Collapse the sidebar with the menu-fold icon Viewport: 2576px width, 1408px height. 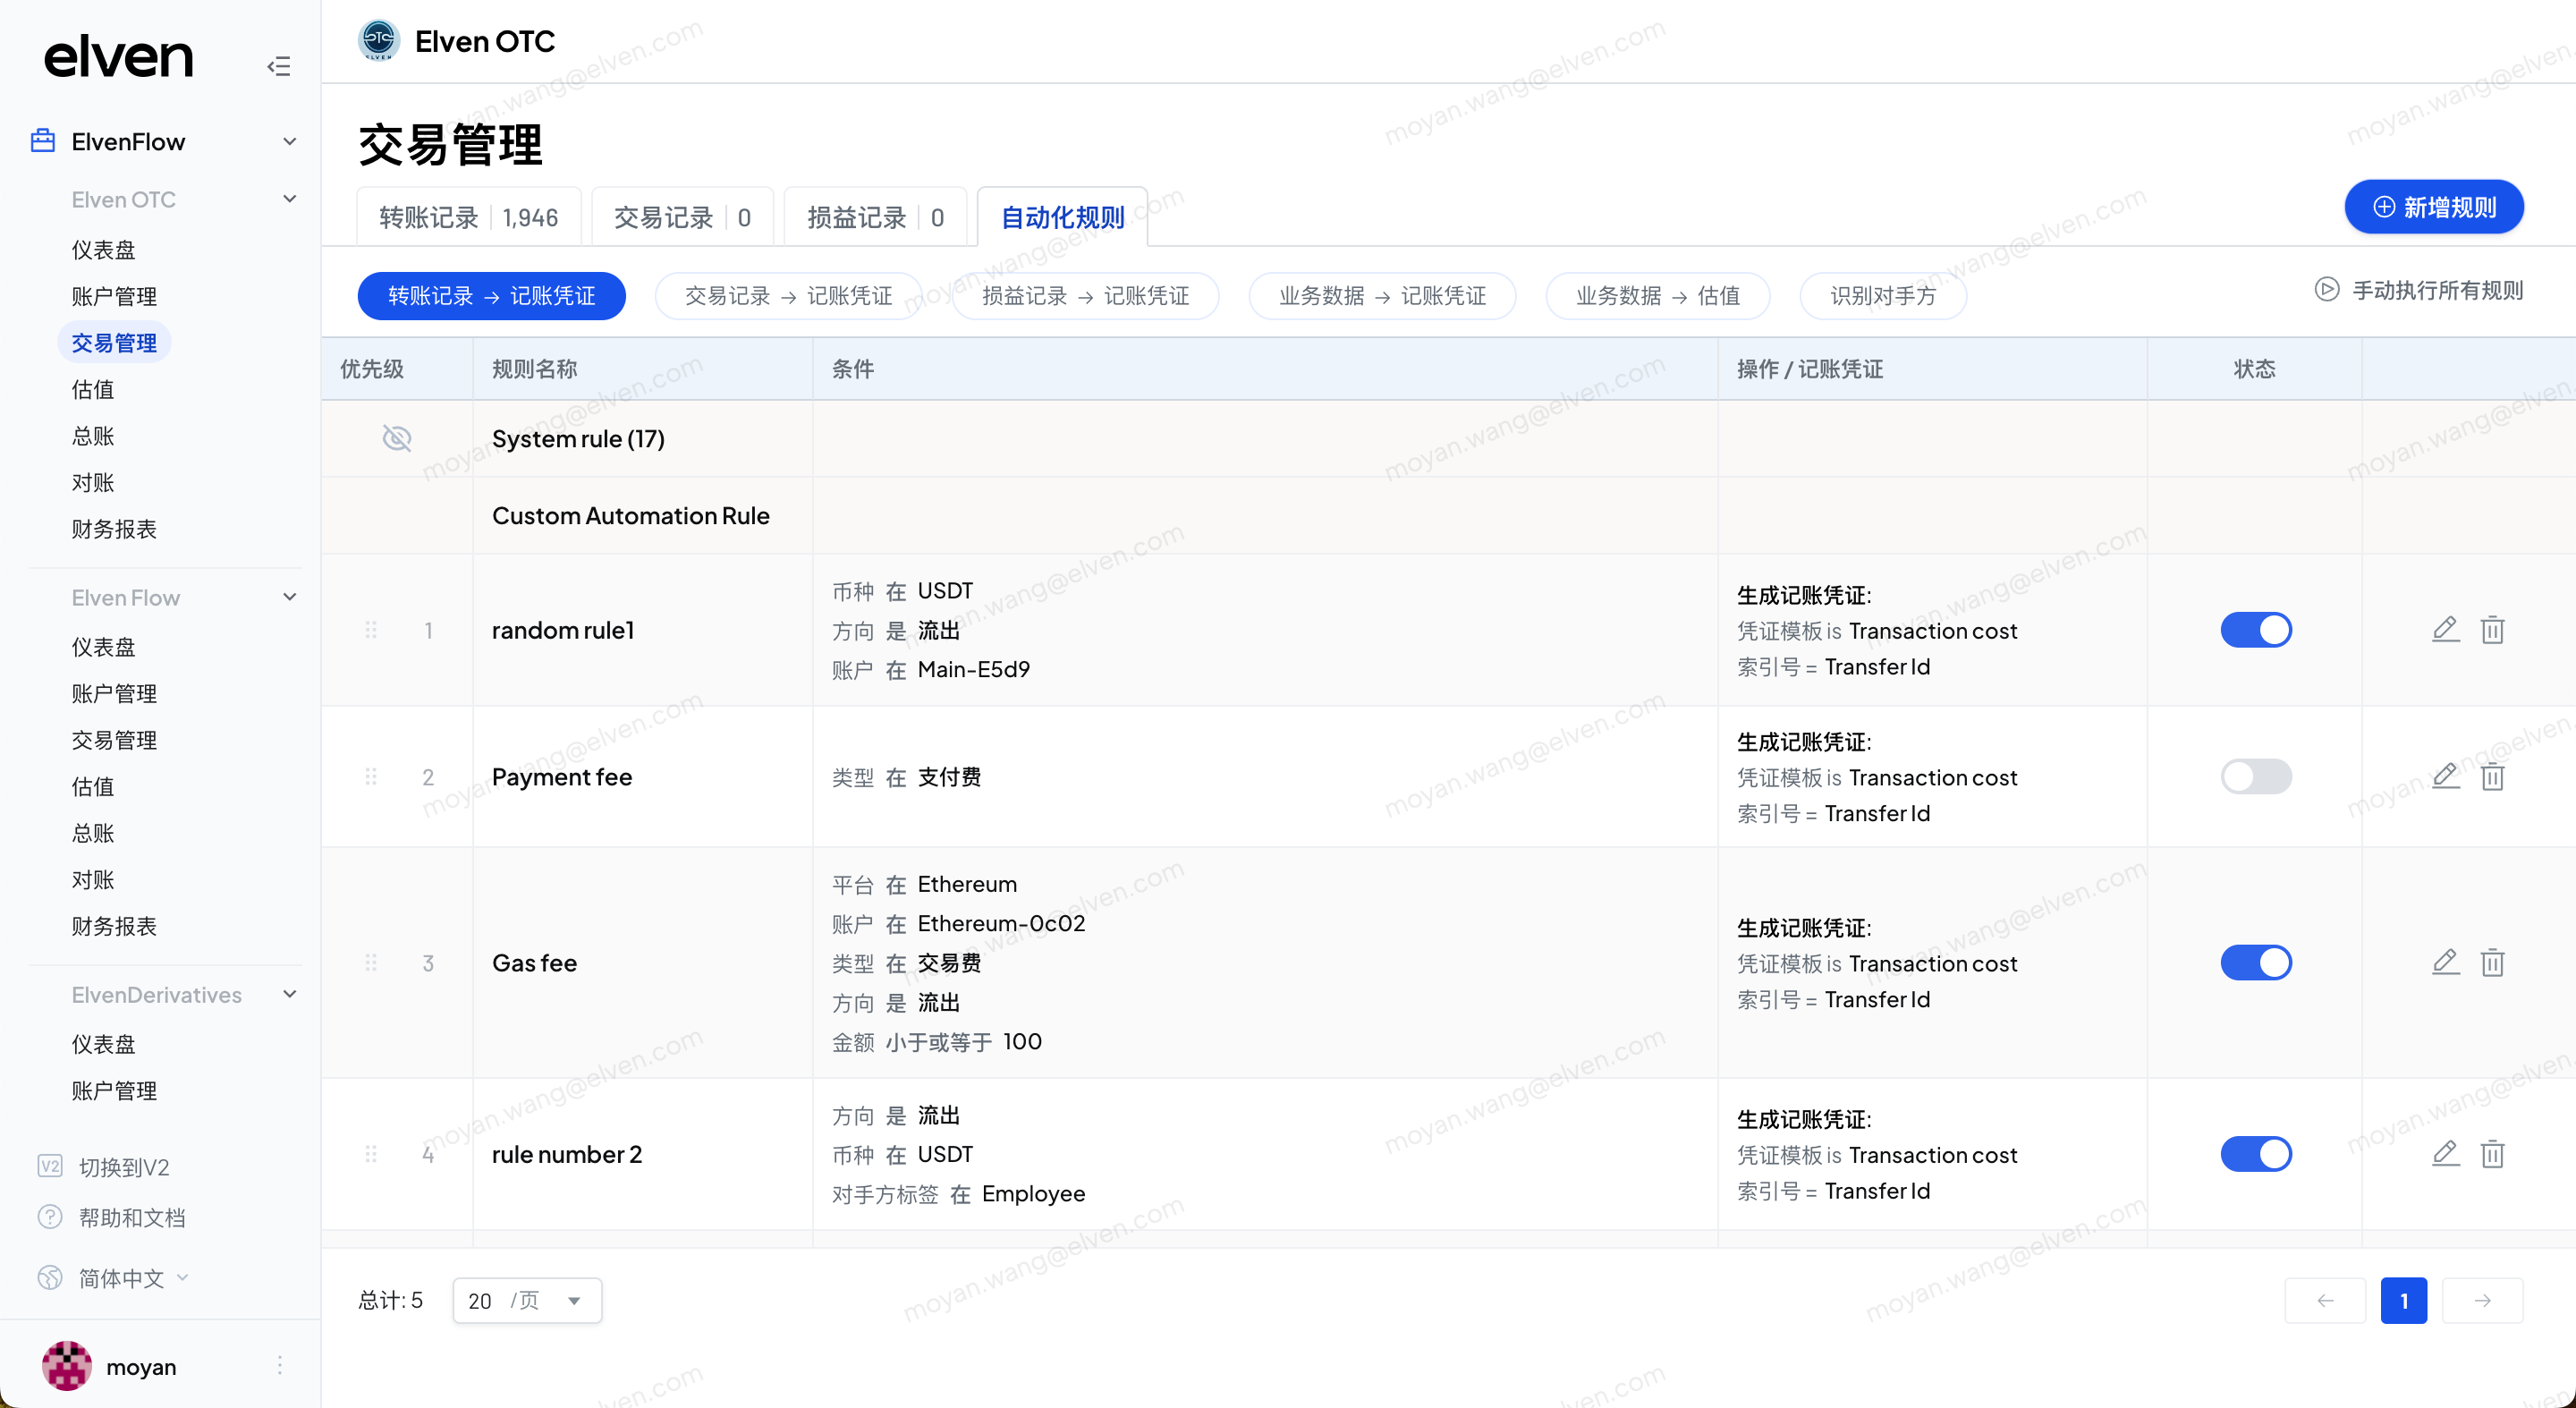pyautogui.click(x=278, y=66)
